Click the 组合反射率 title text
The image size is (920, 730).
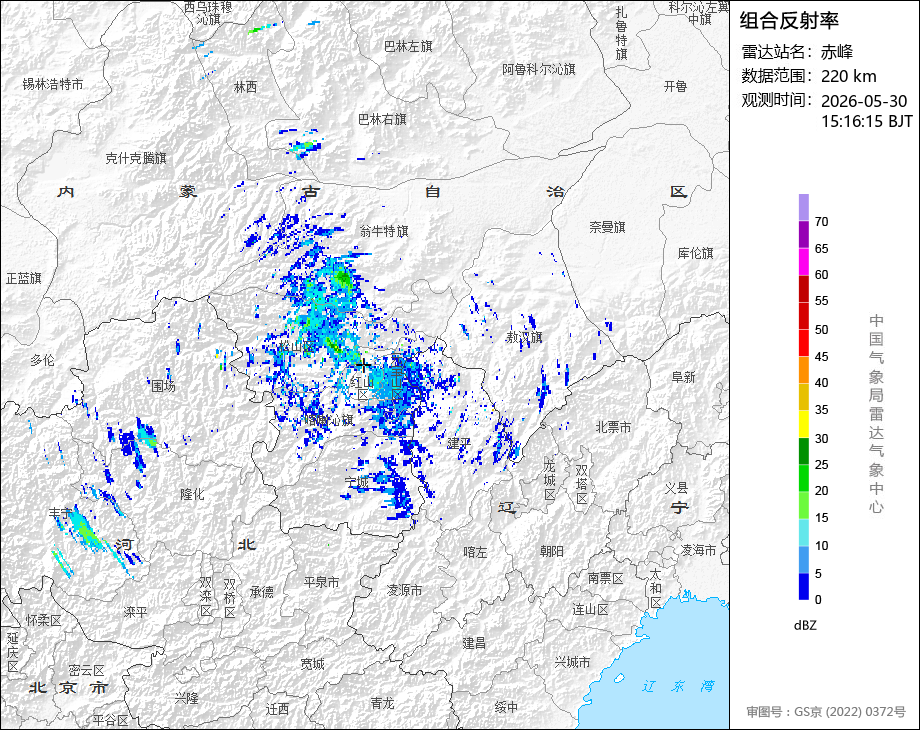coord(789,21)
